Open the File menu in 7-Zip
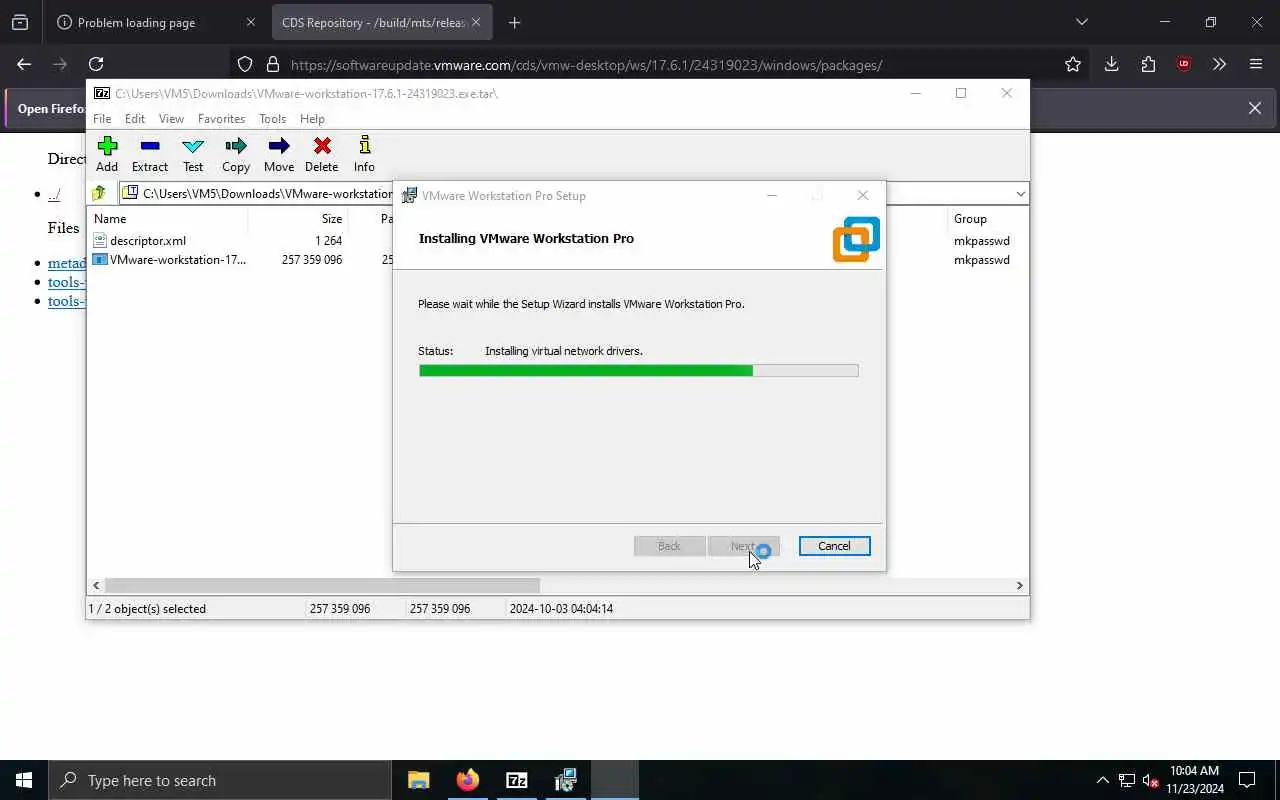1280x800 pixels. tap(102, 118)
